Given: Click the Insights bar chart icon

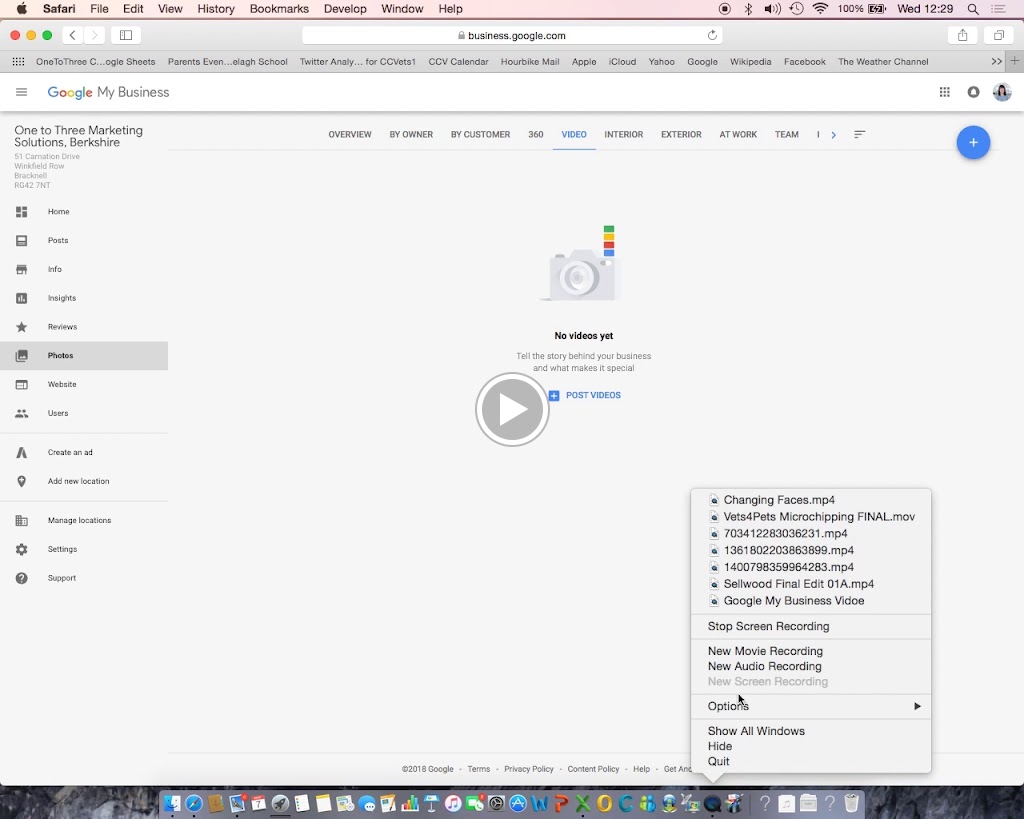Looking at the screenshot, I should coord(22,298).
